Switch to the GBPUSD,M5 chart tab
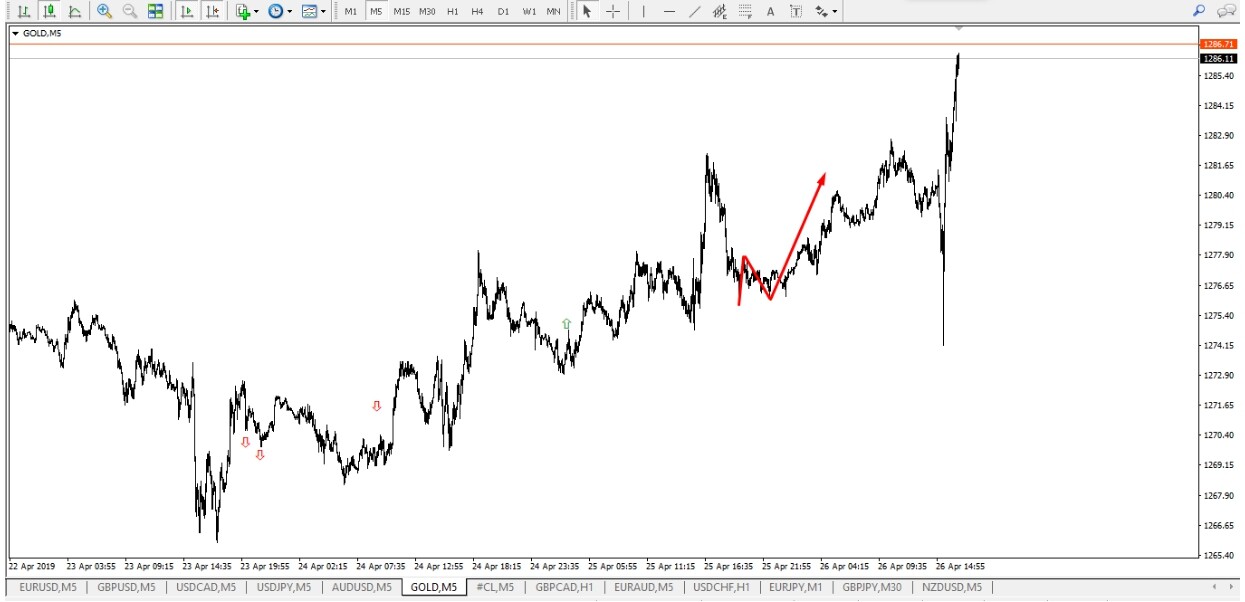1245x602 pixels. pos(126,587)
